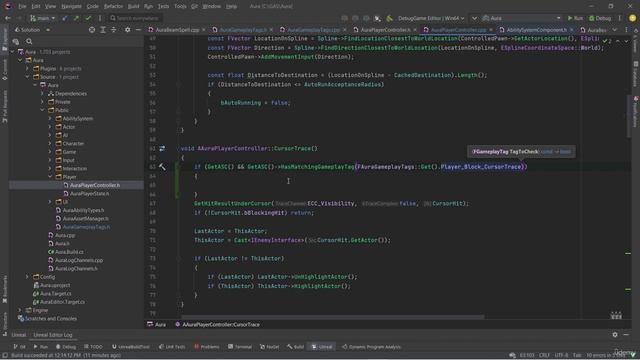Click the collapse all icon in Solution panel
640x360 pixels.
[113, 30]
